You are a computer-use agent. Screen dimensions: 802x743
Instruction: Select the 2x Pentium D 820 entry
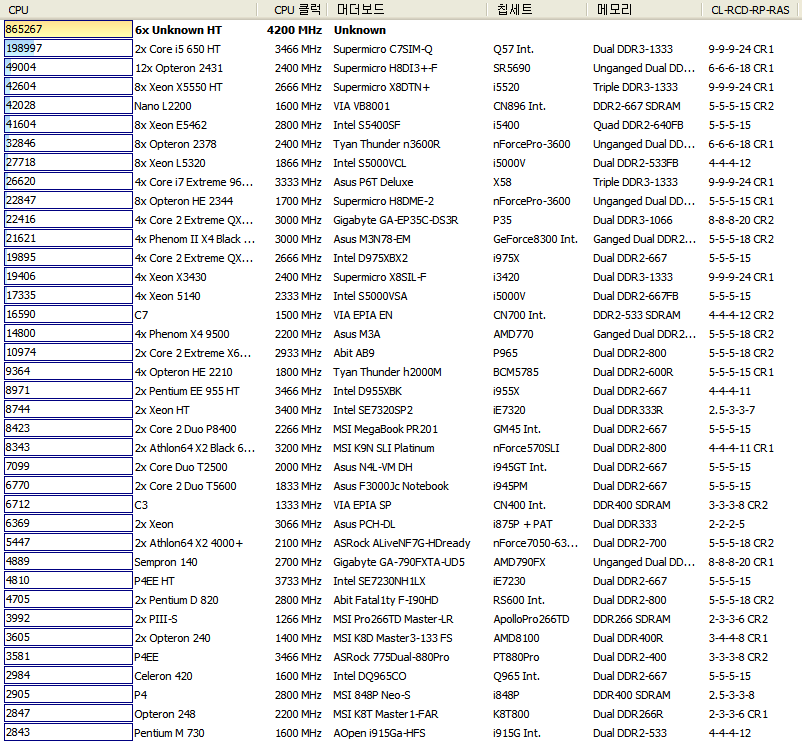click(176, 600)
